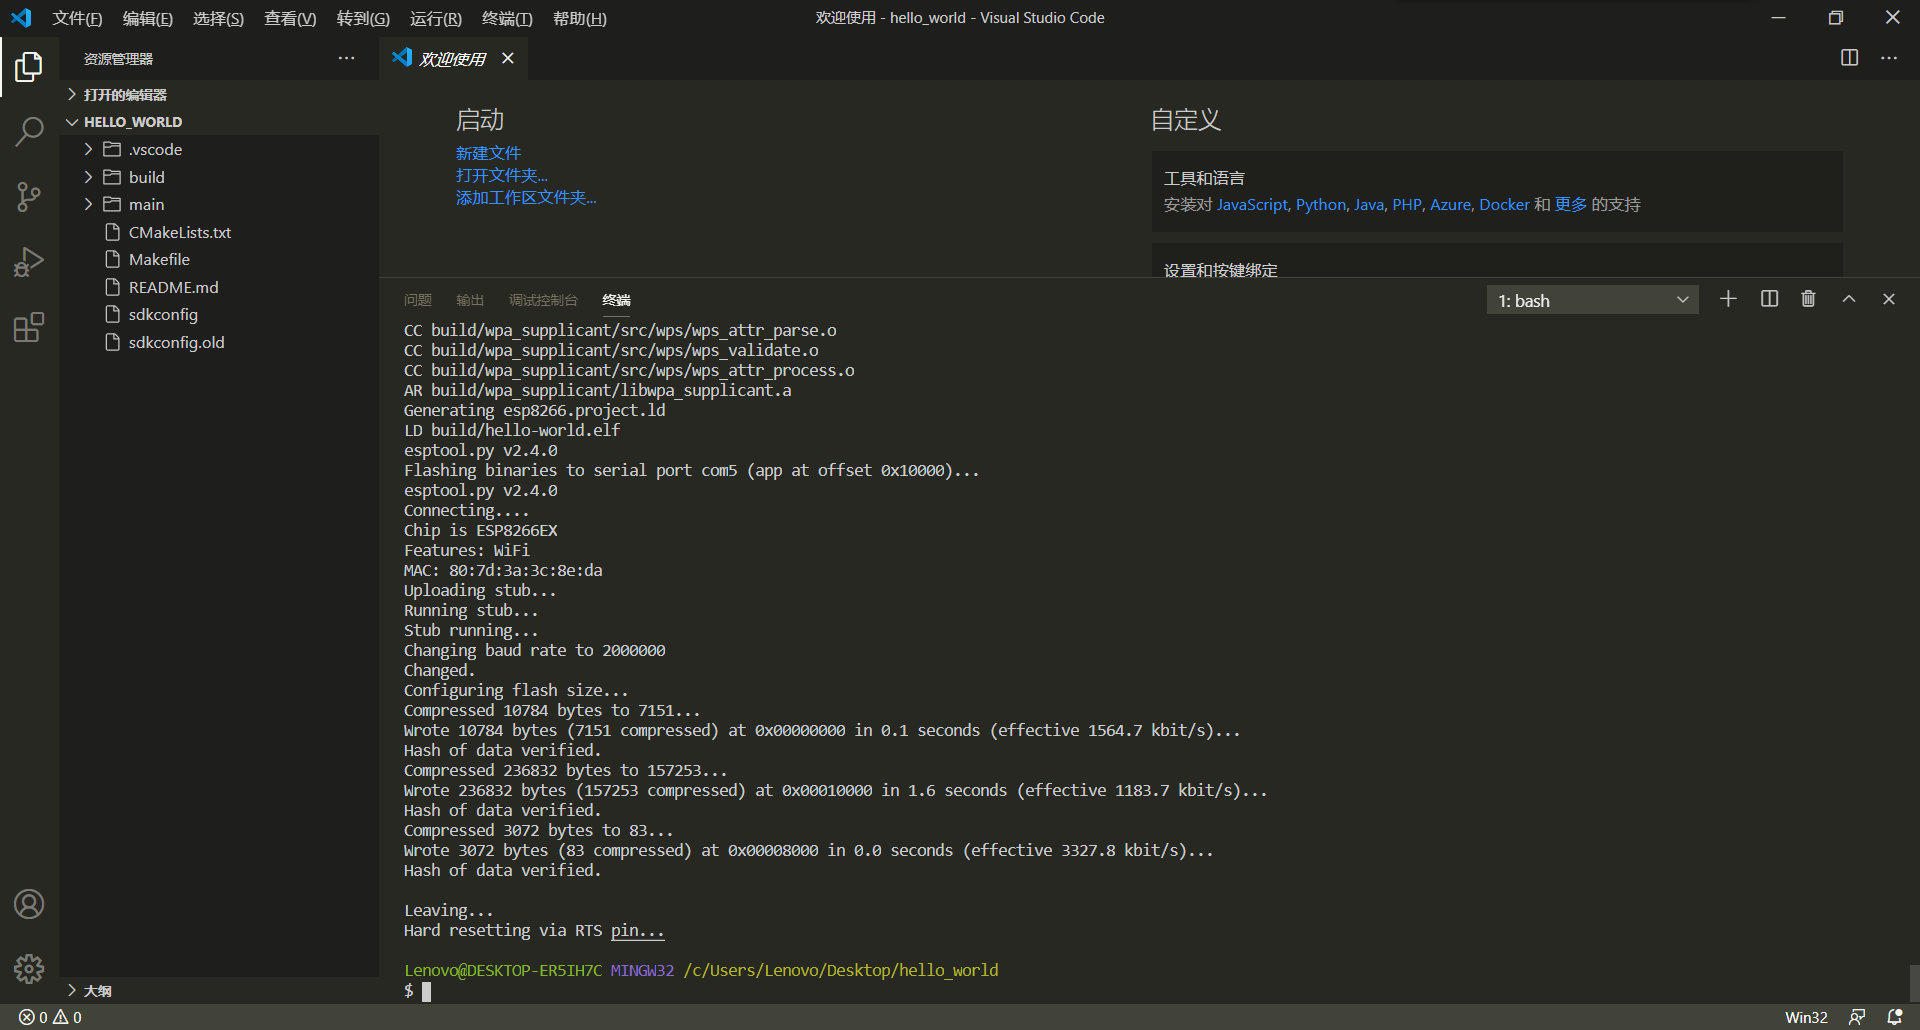Split the terminal panel
Viewport: 1920px width, 1030px height.
tap(1769, 299)
